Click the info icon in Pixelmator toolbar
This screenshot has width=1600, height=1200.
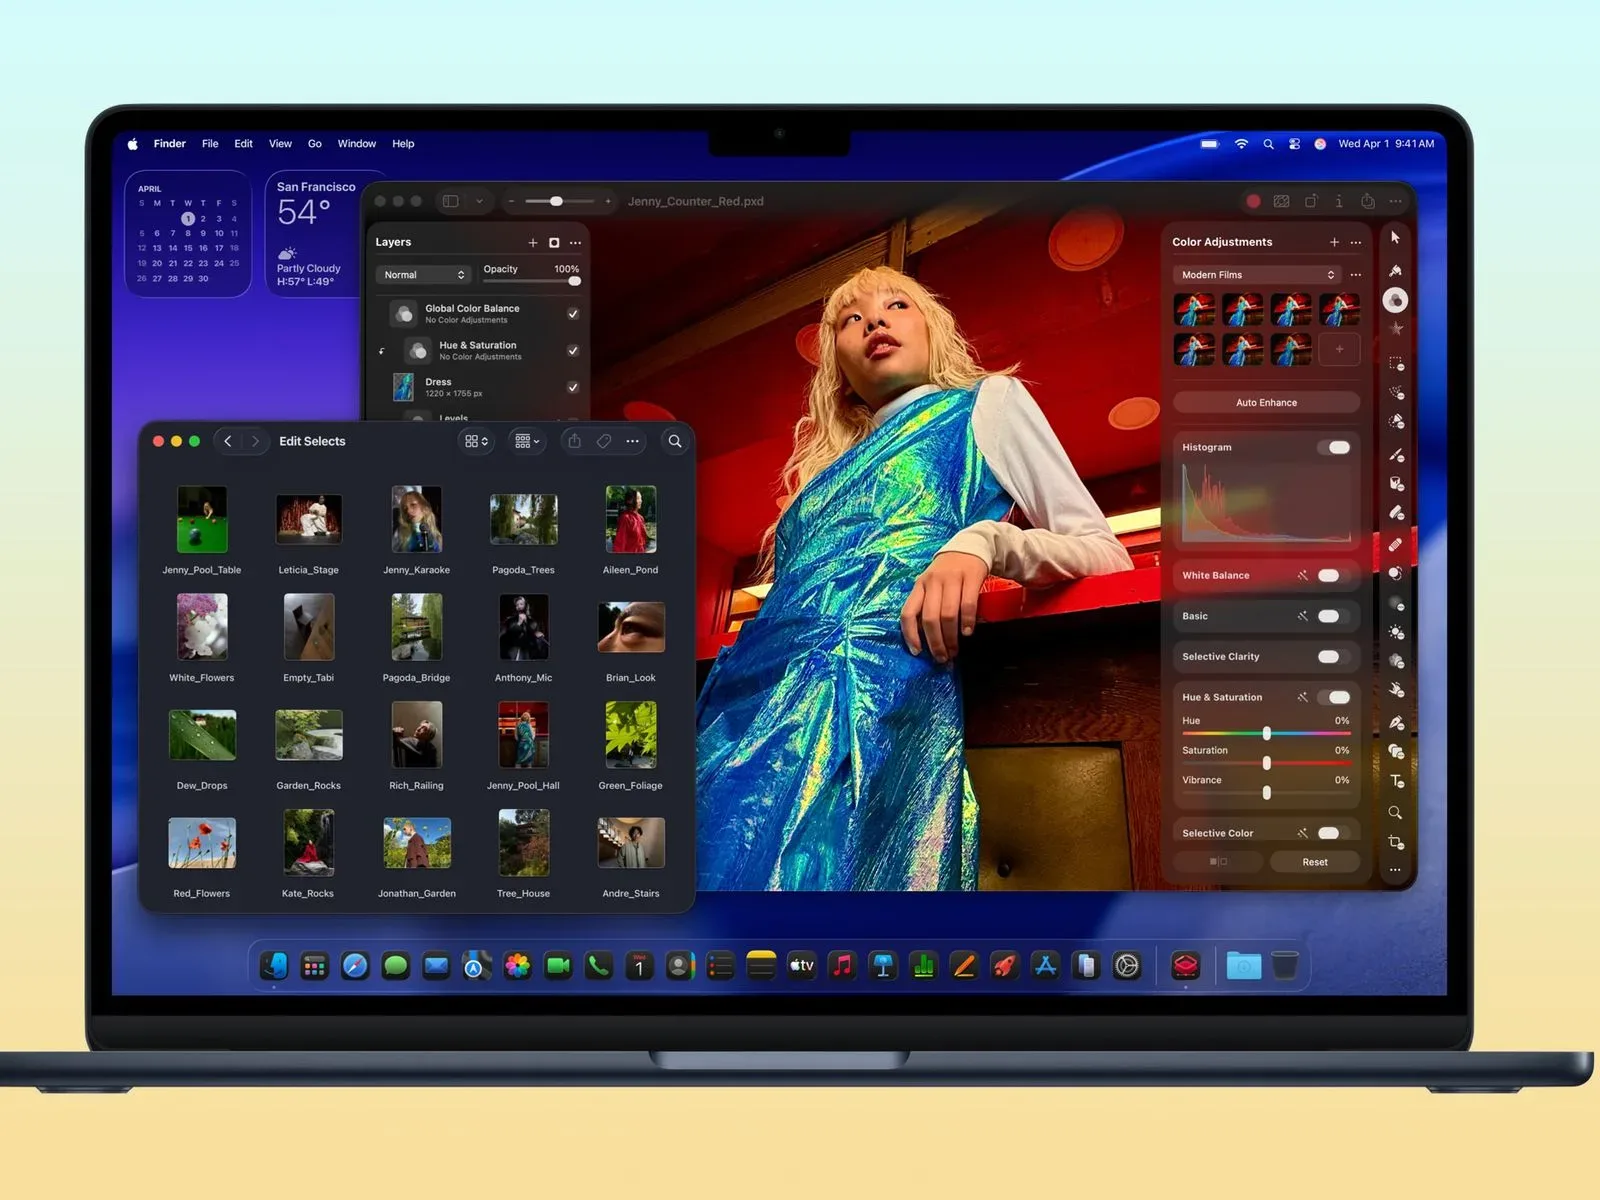coord(1339,201)
